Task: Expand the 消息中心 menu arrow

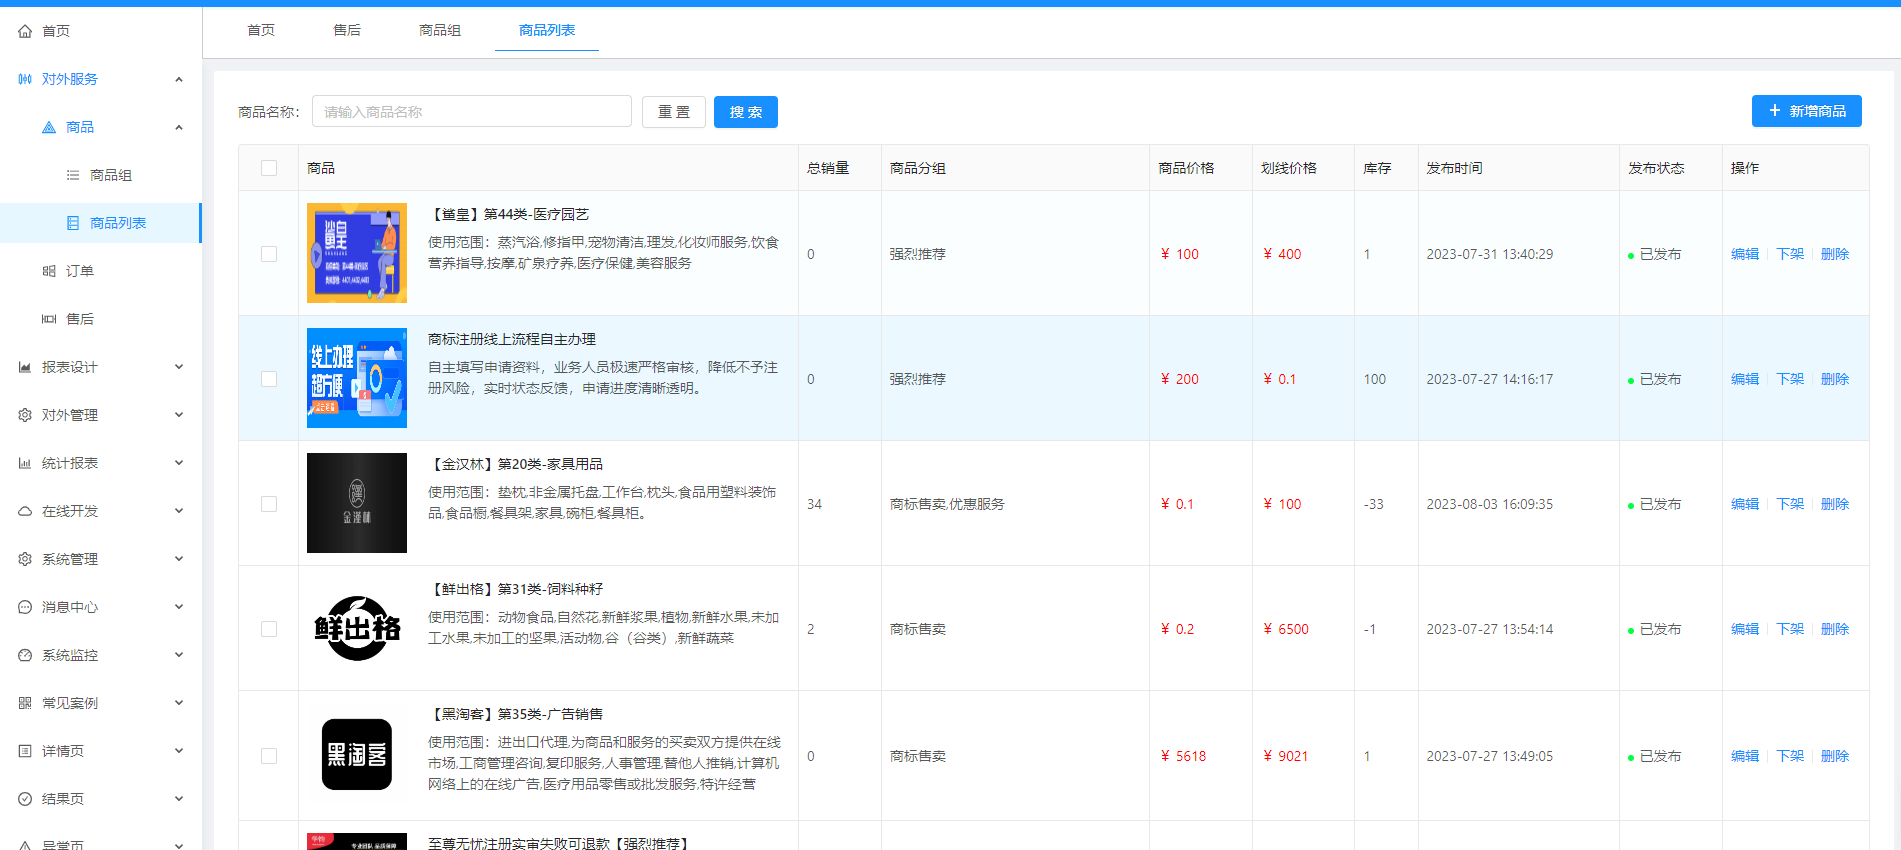Action: [x=179, y=607]
